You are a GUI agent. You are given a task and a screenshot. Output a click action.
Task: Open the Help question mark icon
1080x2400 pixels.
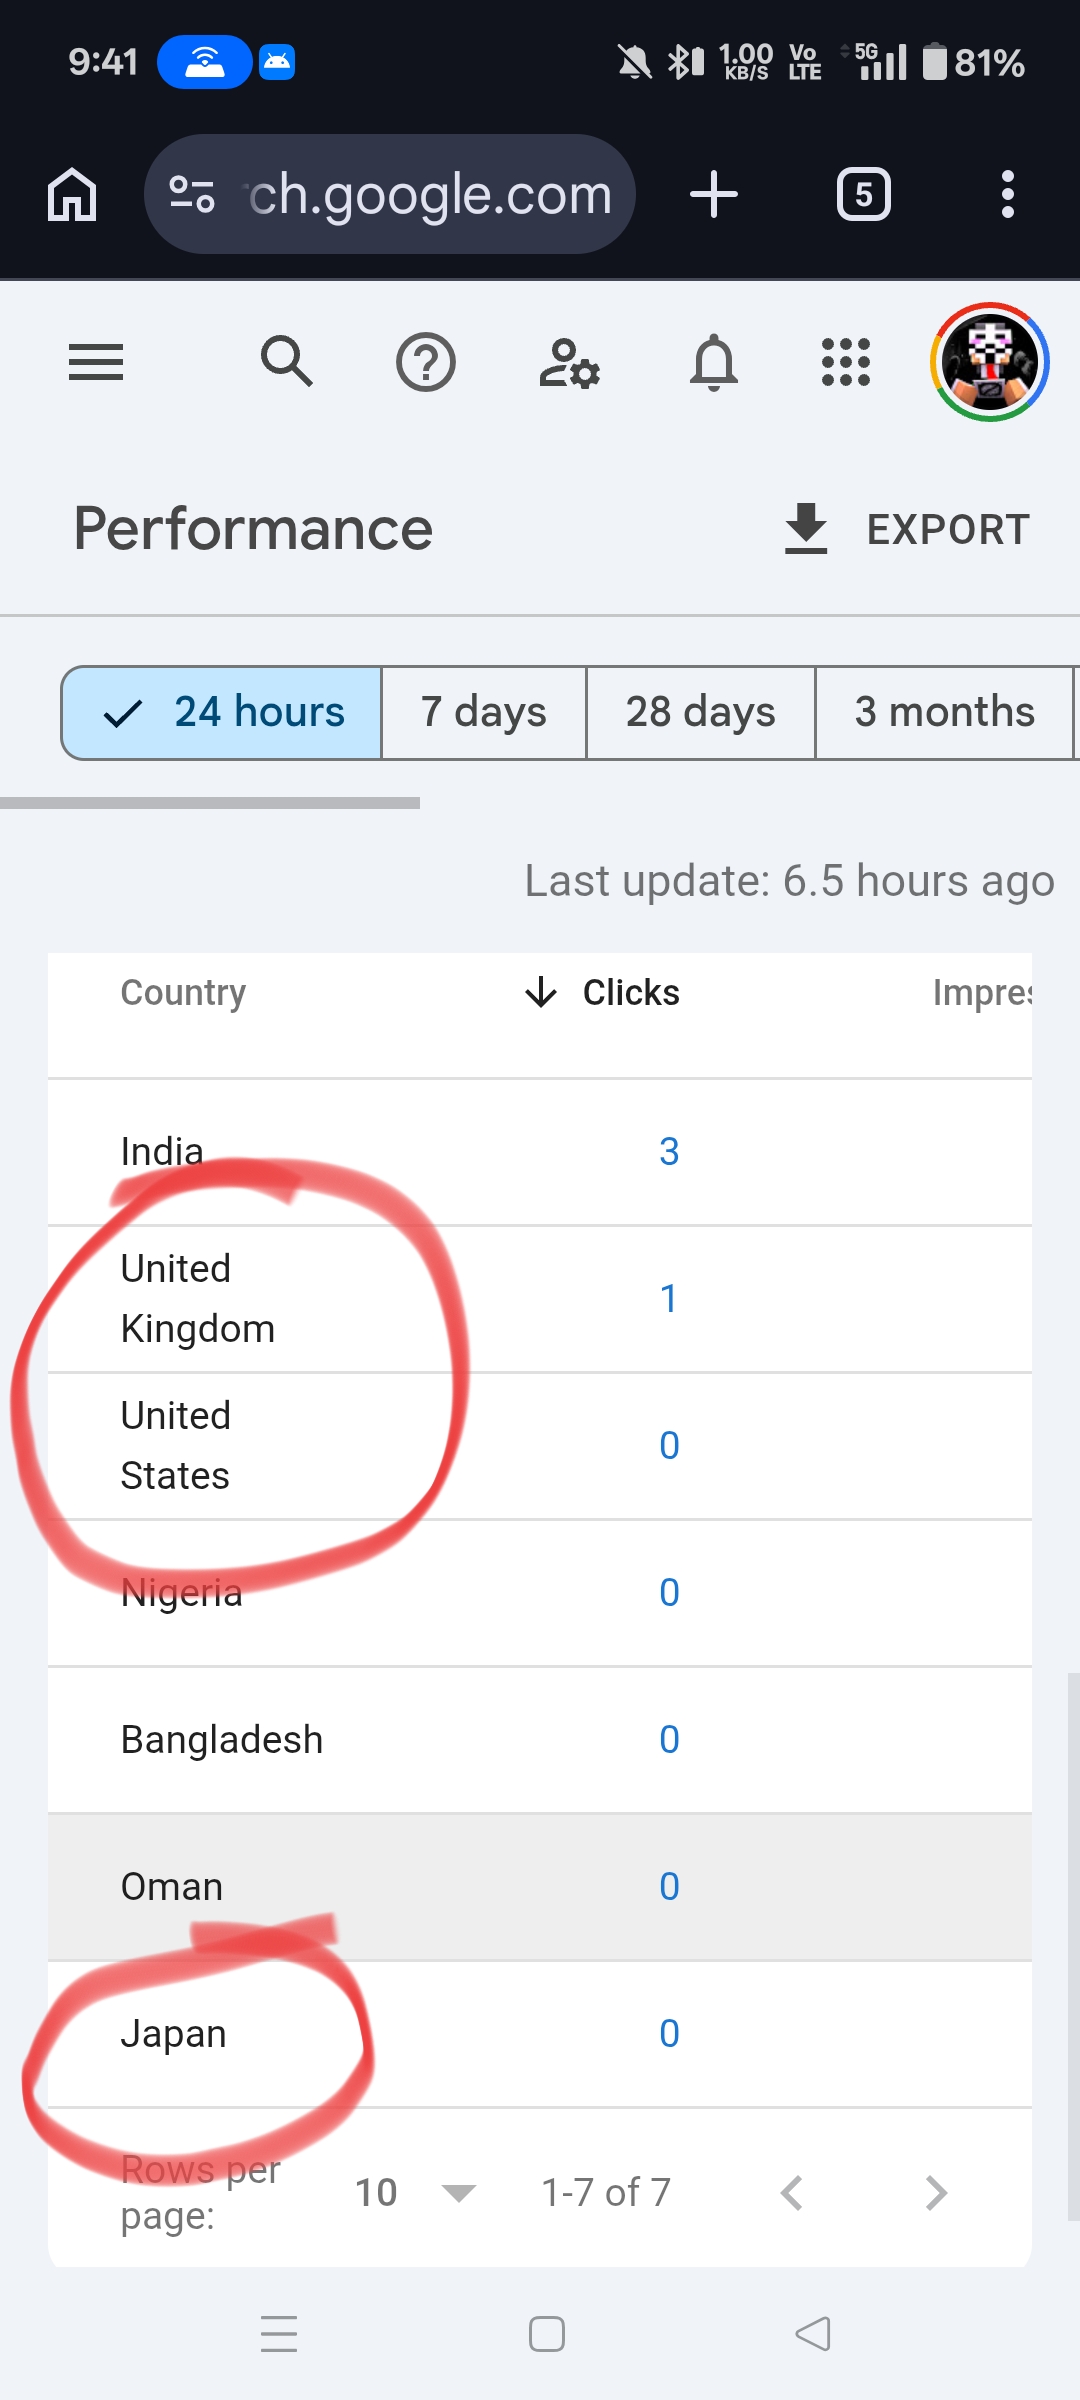[426, 362]
